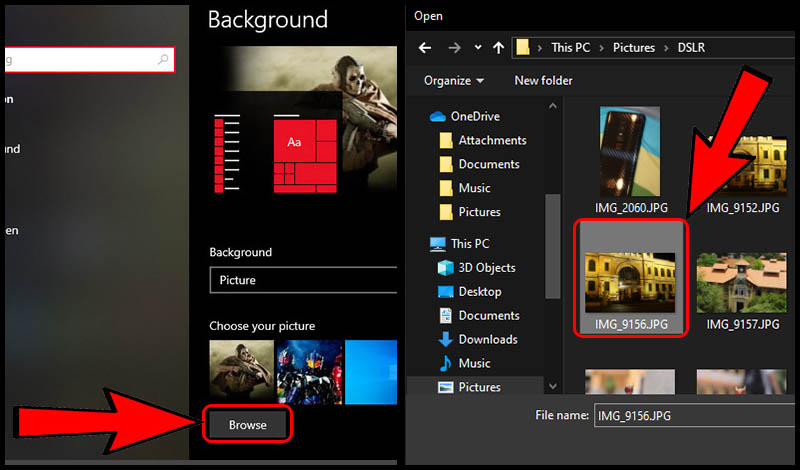The width and height of the screenshot is (800, 470).
Task: Click the Browse button under Choose your picture
Action: 247,425
